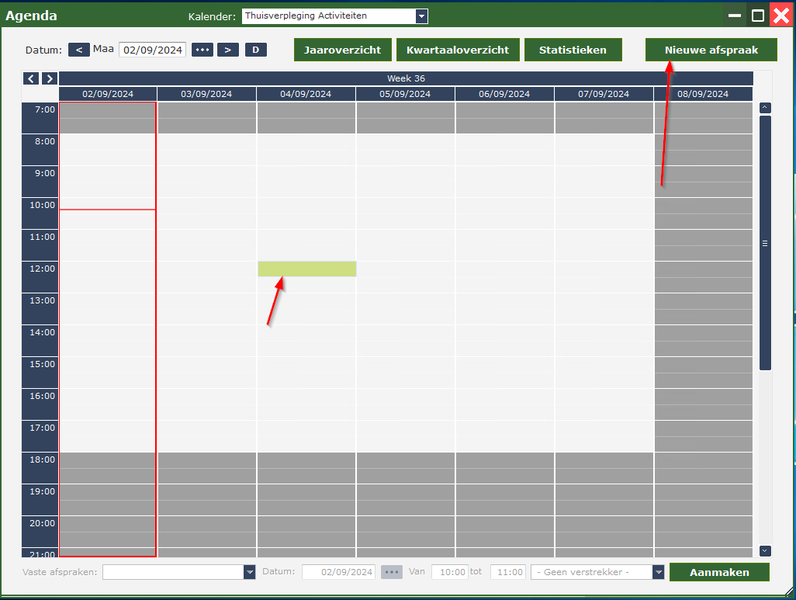Open Kwartaaloverzicht view

tap(457, 50)
